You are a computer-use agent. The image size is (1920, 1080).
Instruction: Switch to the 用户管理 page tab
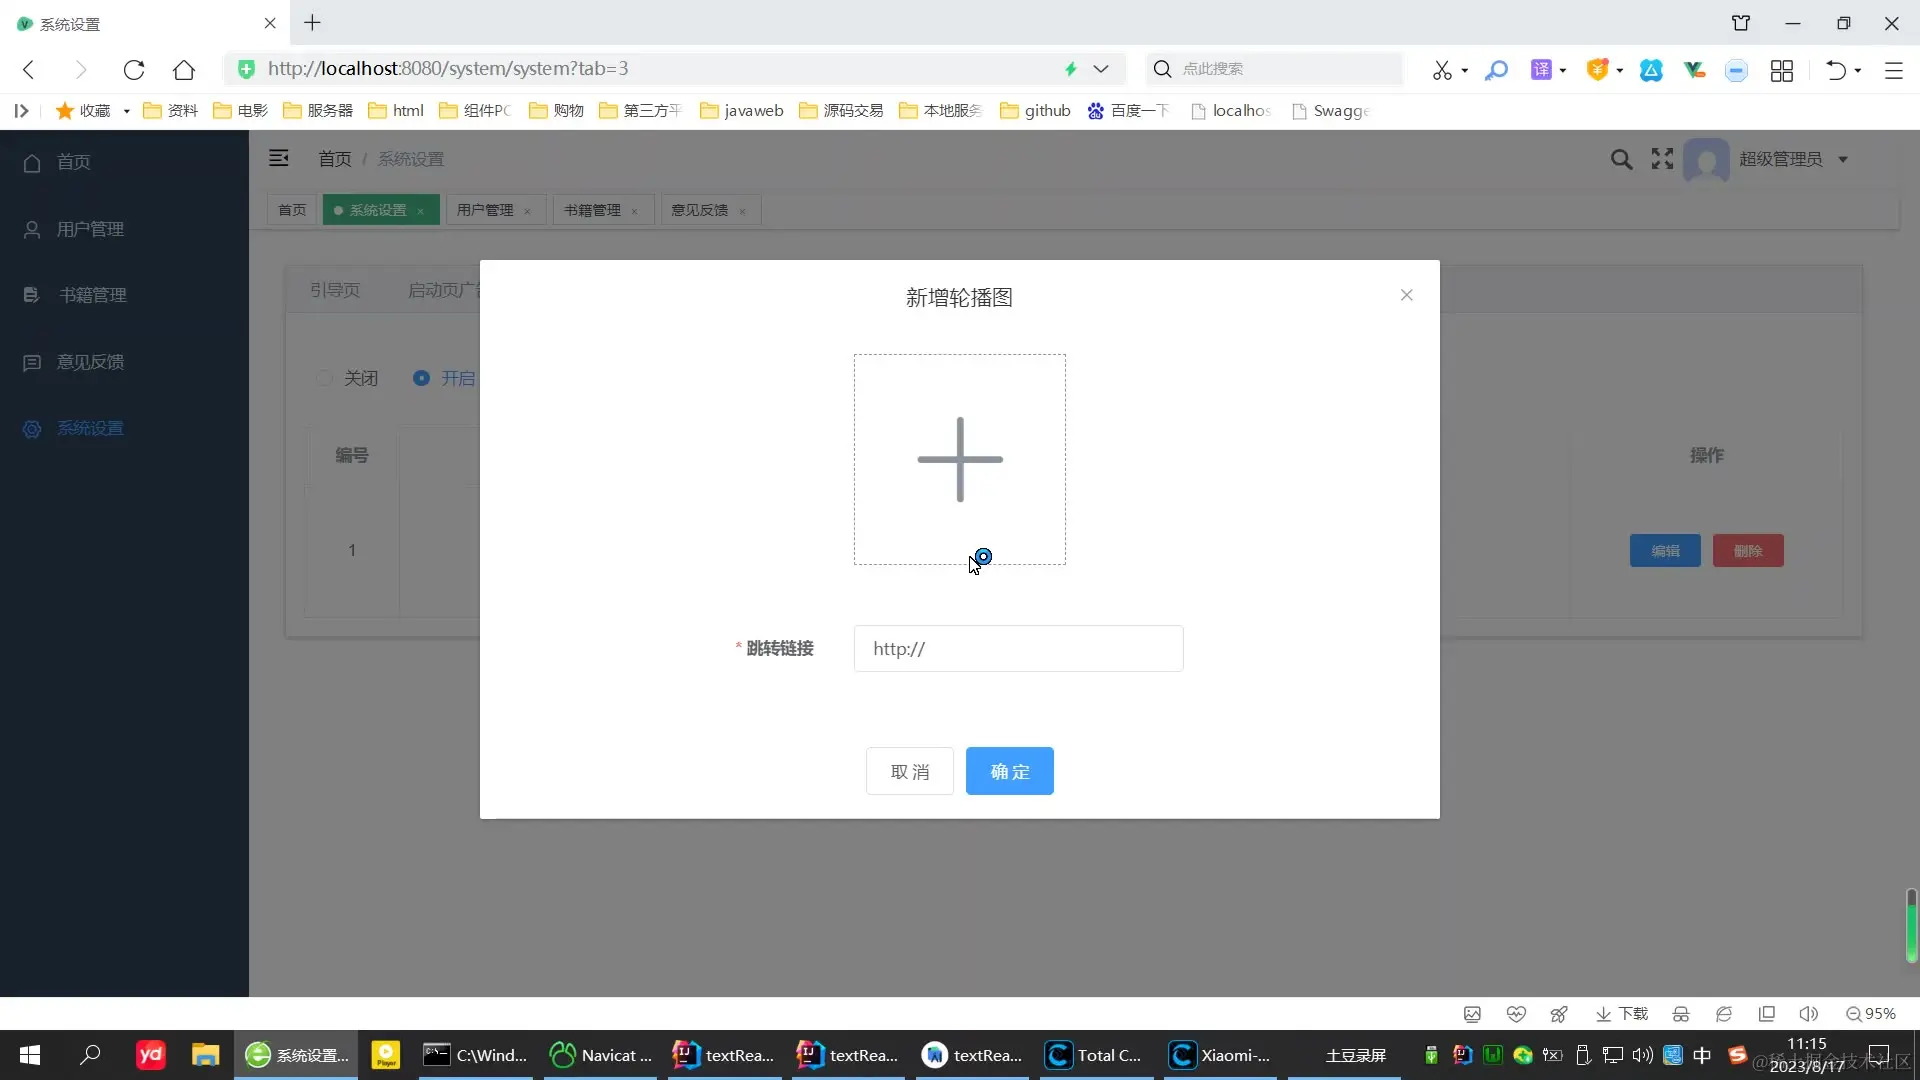[485, 210]
